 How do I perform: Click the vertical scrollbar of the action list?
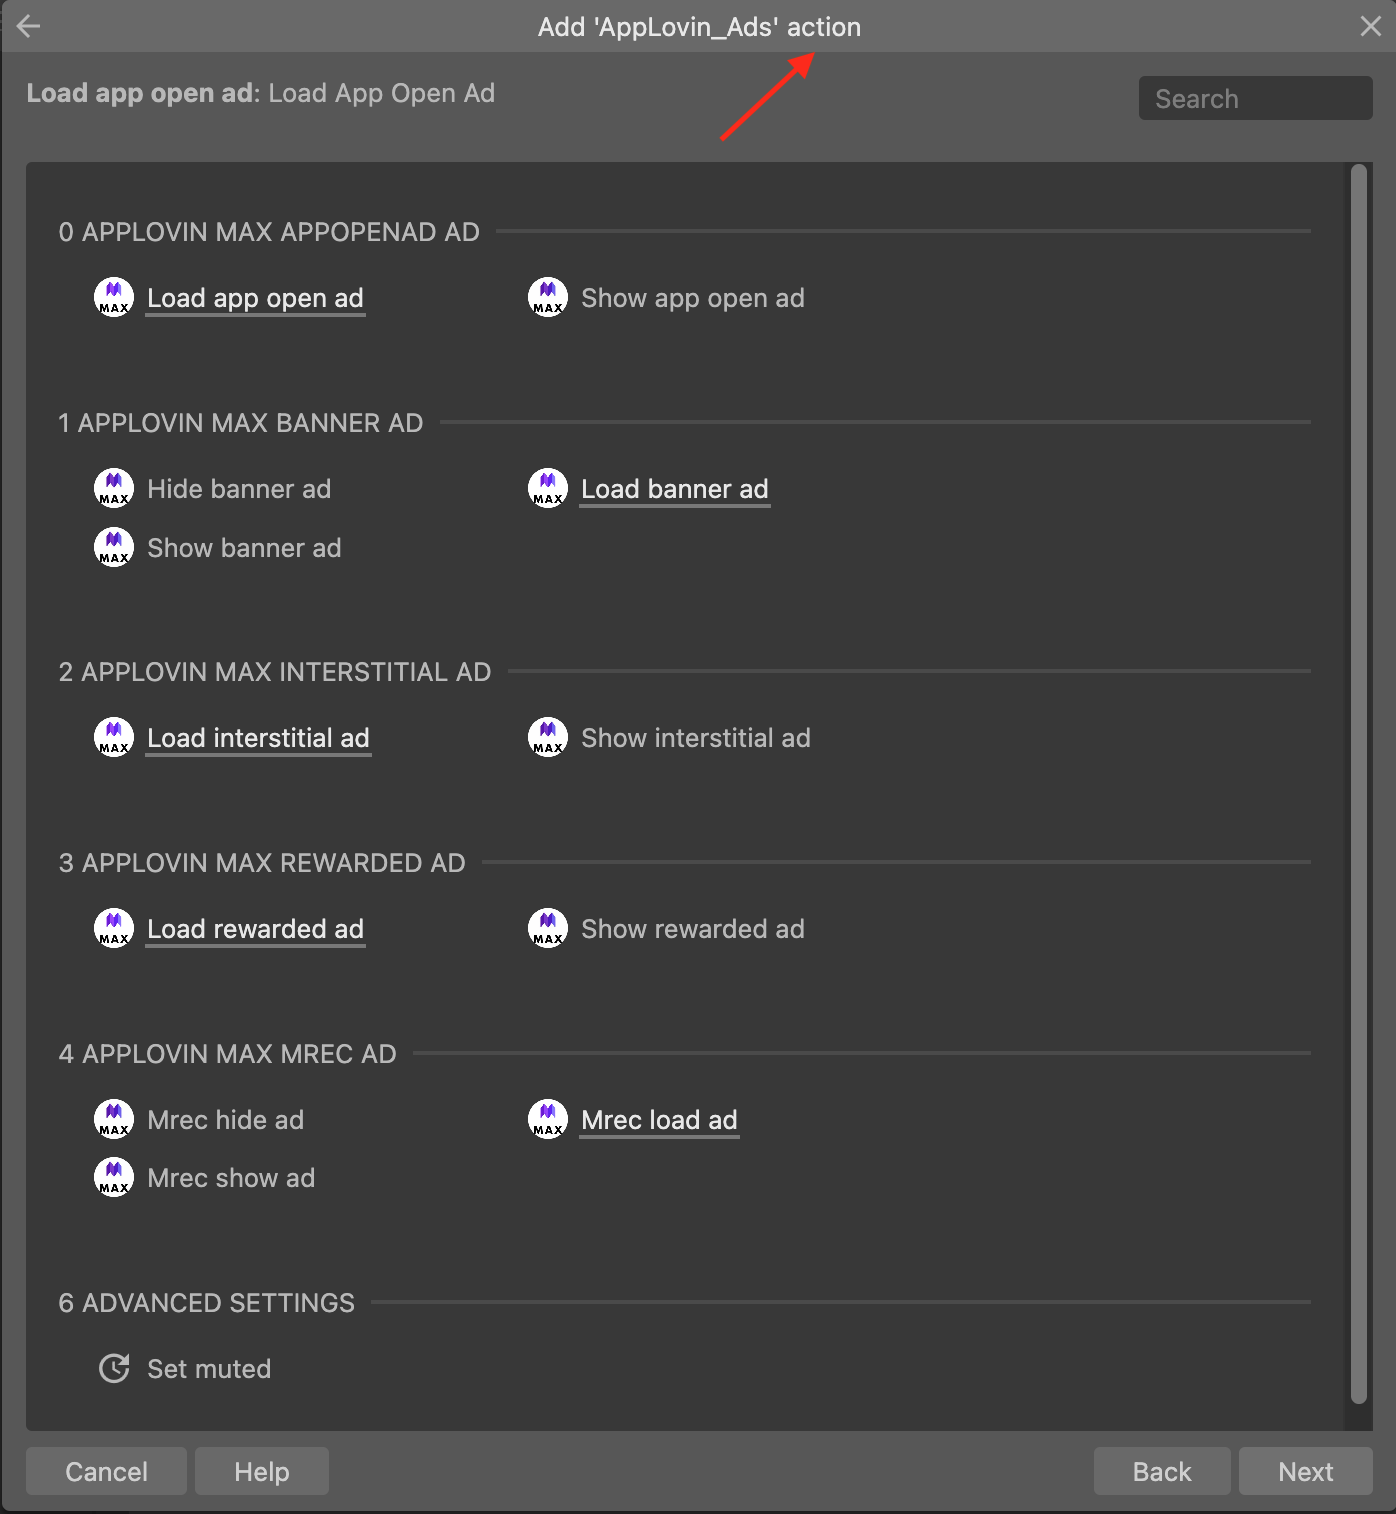click(1358, 780)
